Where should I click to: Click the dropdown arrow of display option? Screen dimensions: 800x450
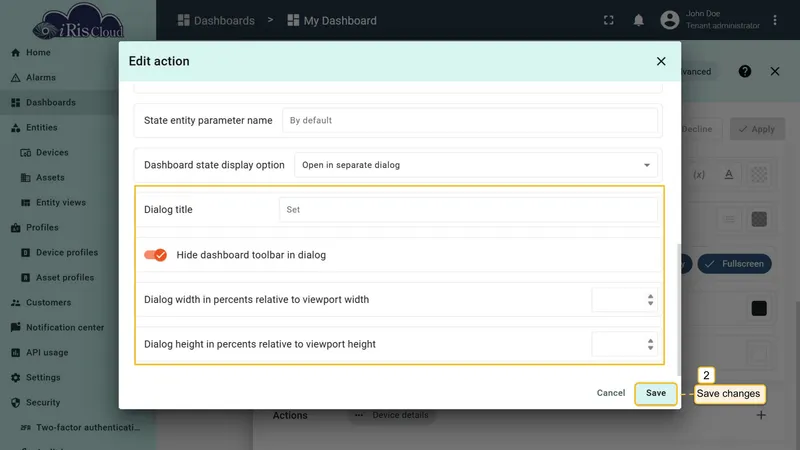pyautogui.click(x=646, y=165)
